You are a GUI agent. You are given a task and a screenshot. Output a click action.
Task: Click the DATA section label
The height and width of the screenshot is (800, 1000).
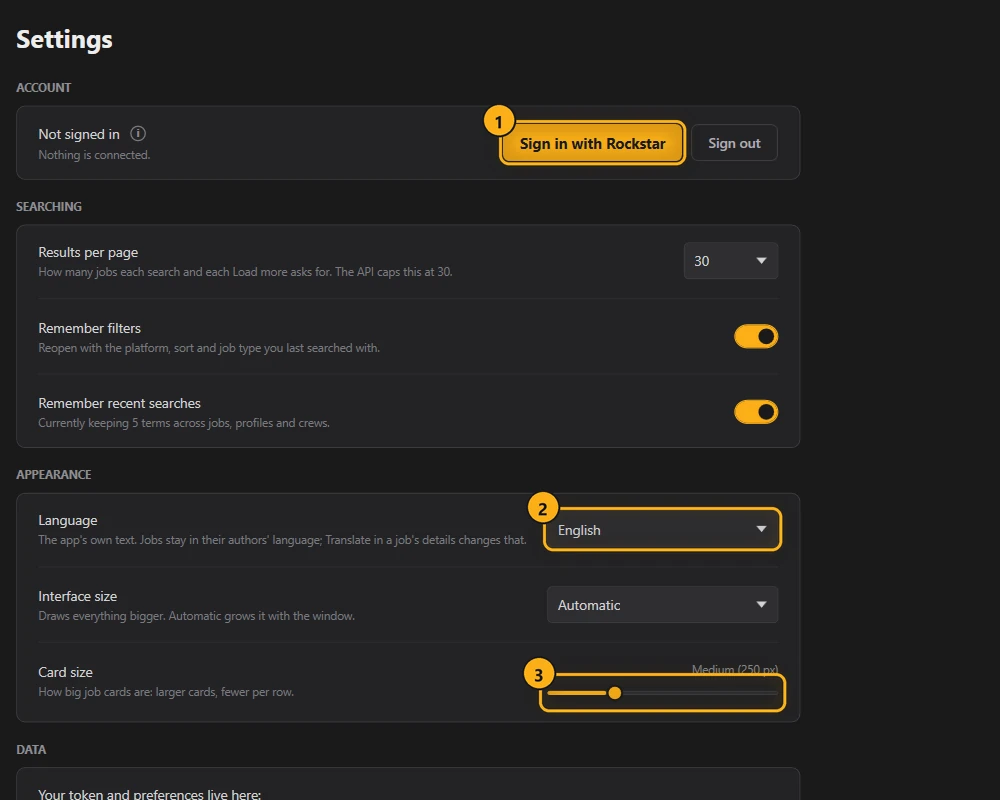tap(31, 750)
